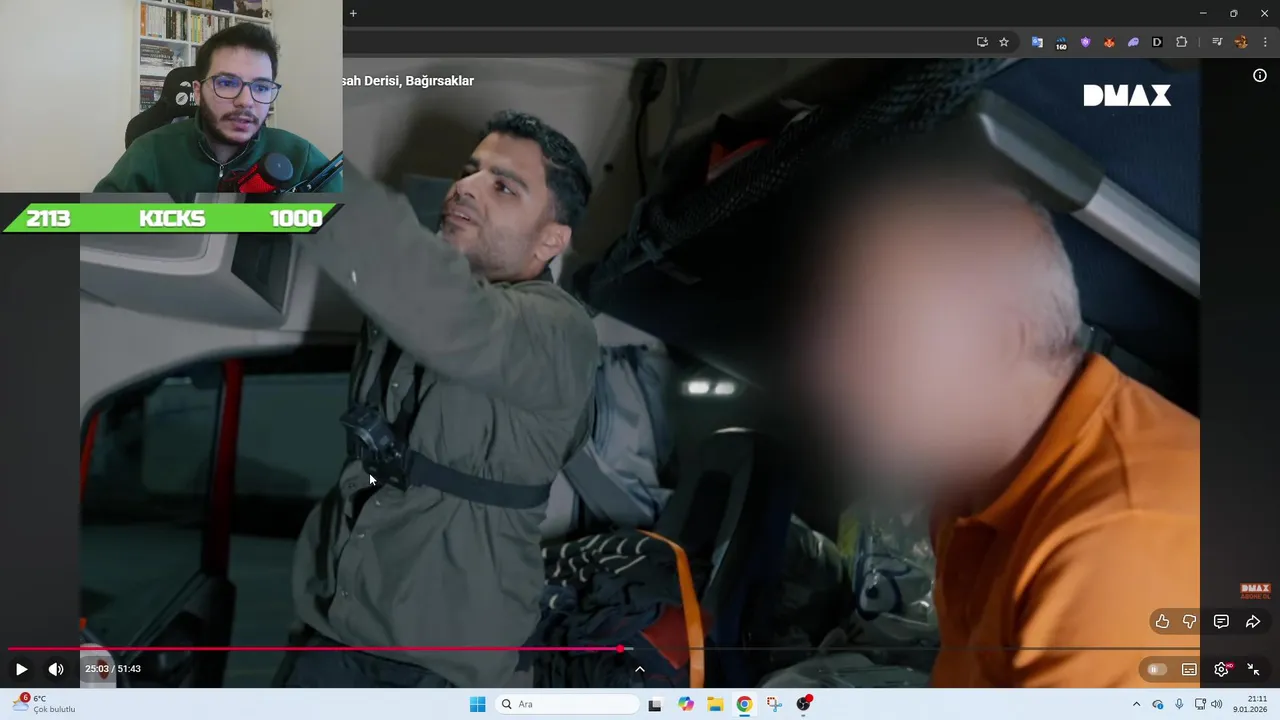Open the Chrome profile avatar
This screenshot has height=720, width=1280.
(1241, 42)
